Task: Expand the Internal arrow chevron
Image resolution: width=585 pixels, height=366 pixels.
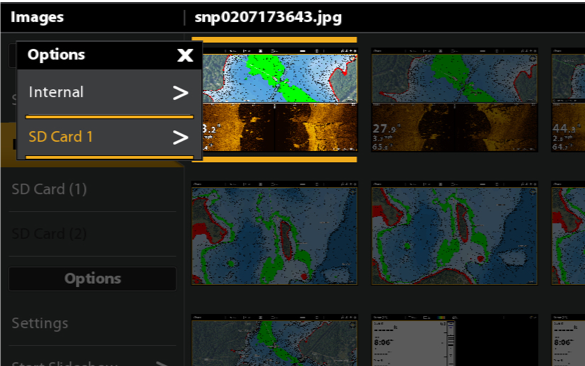Action: (181, 93)
